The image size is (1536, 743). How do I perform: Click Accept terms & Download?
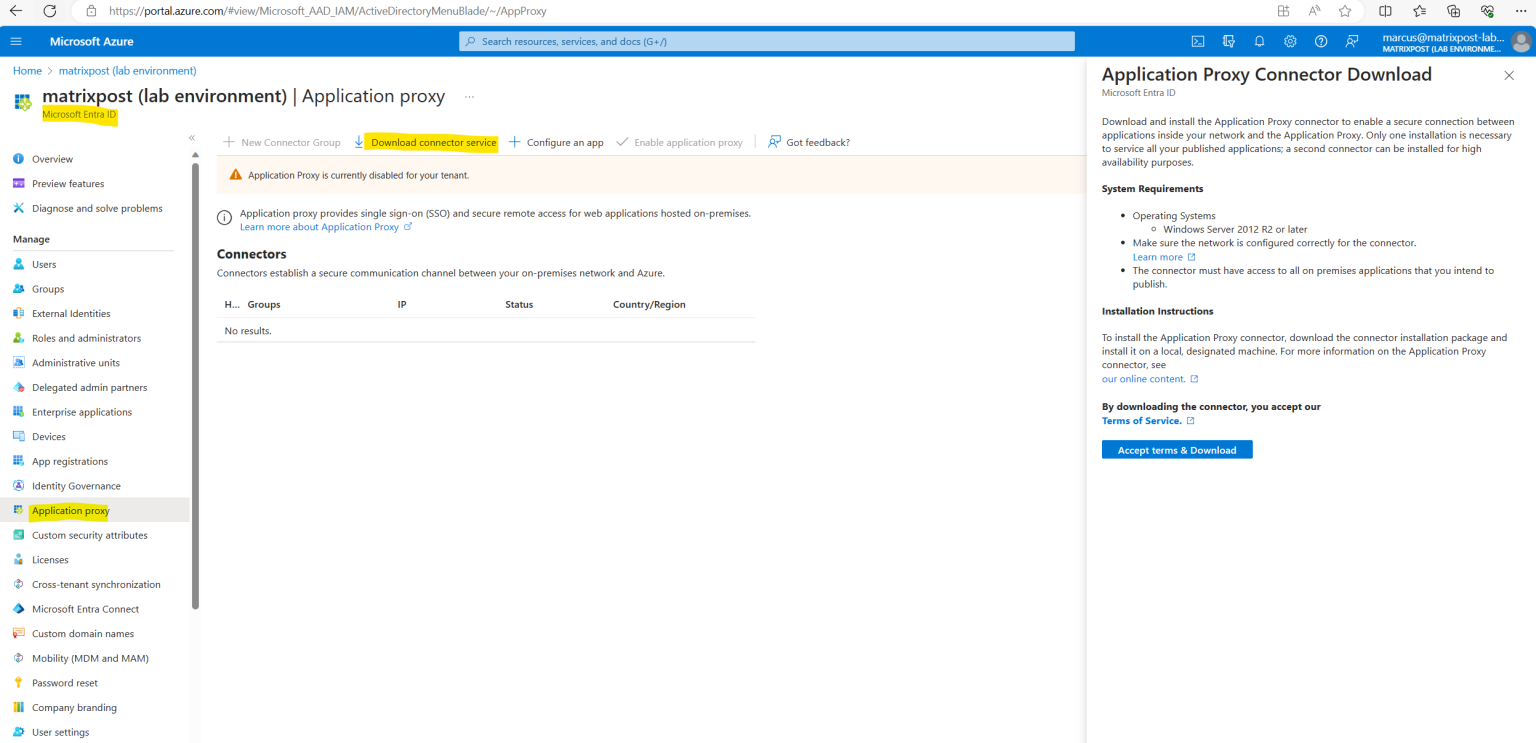coord(1176,449)
